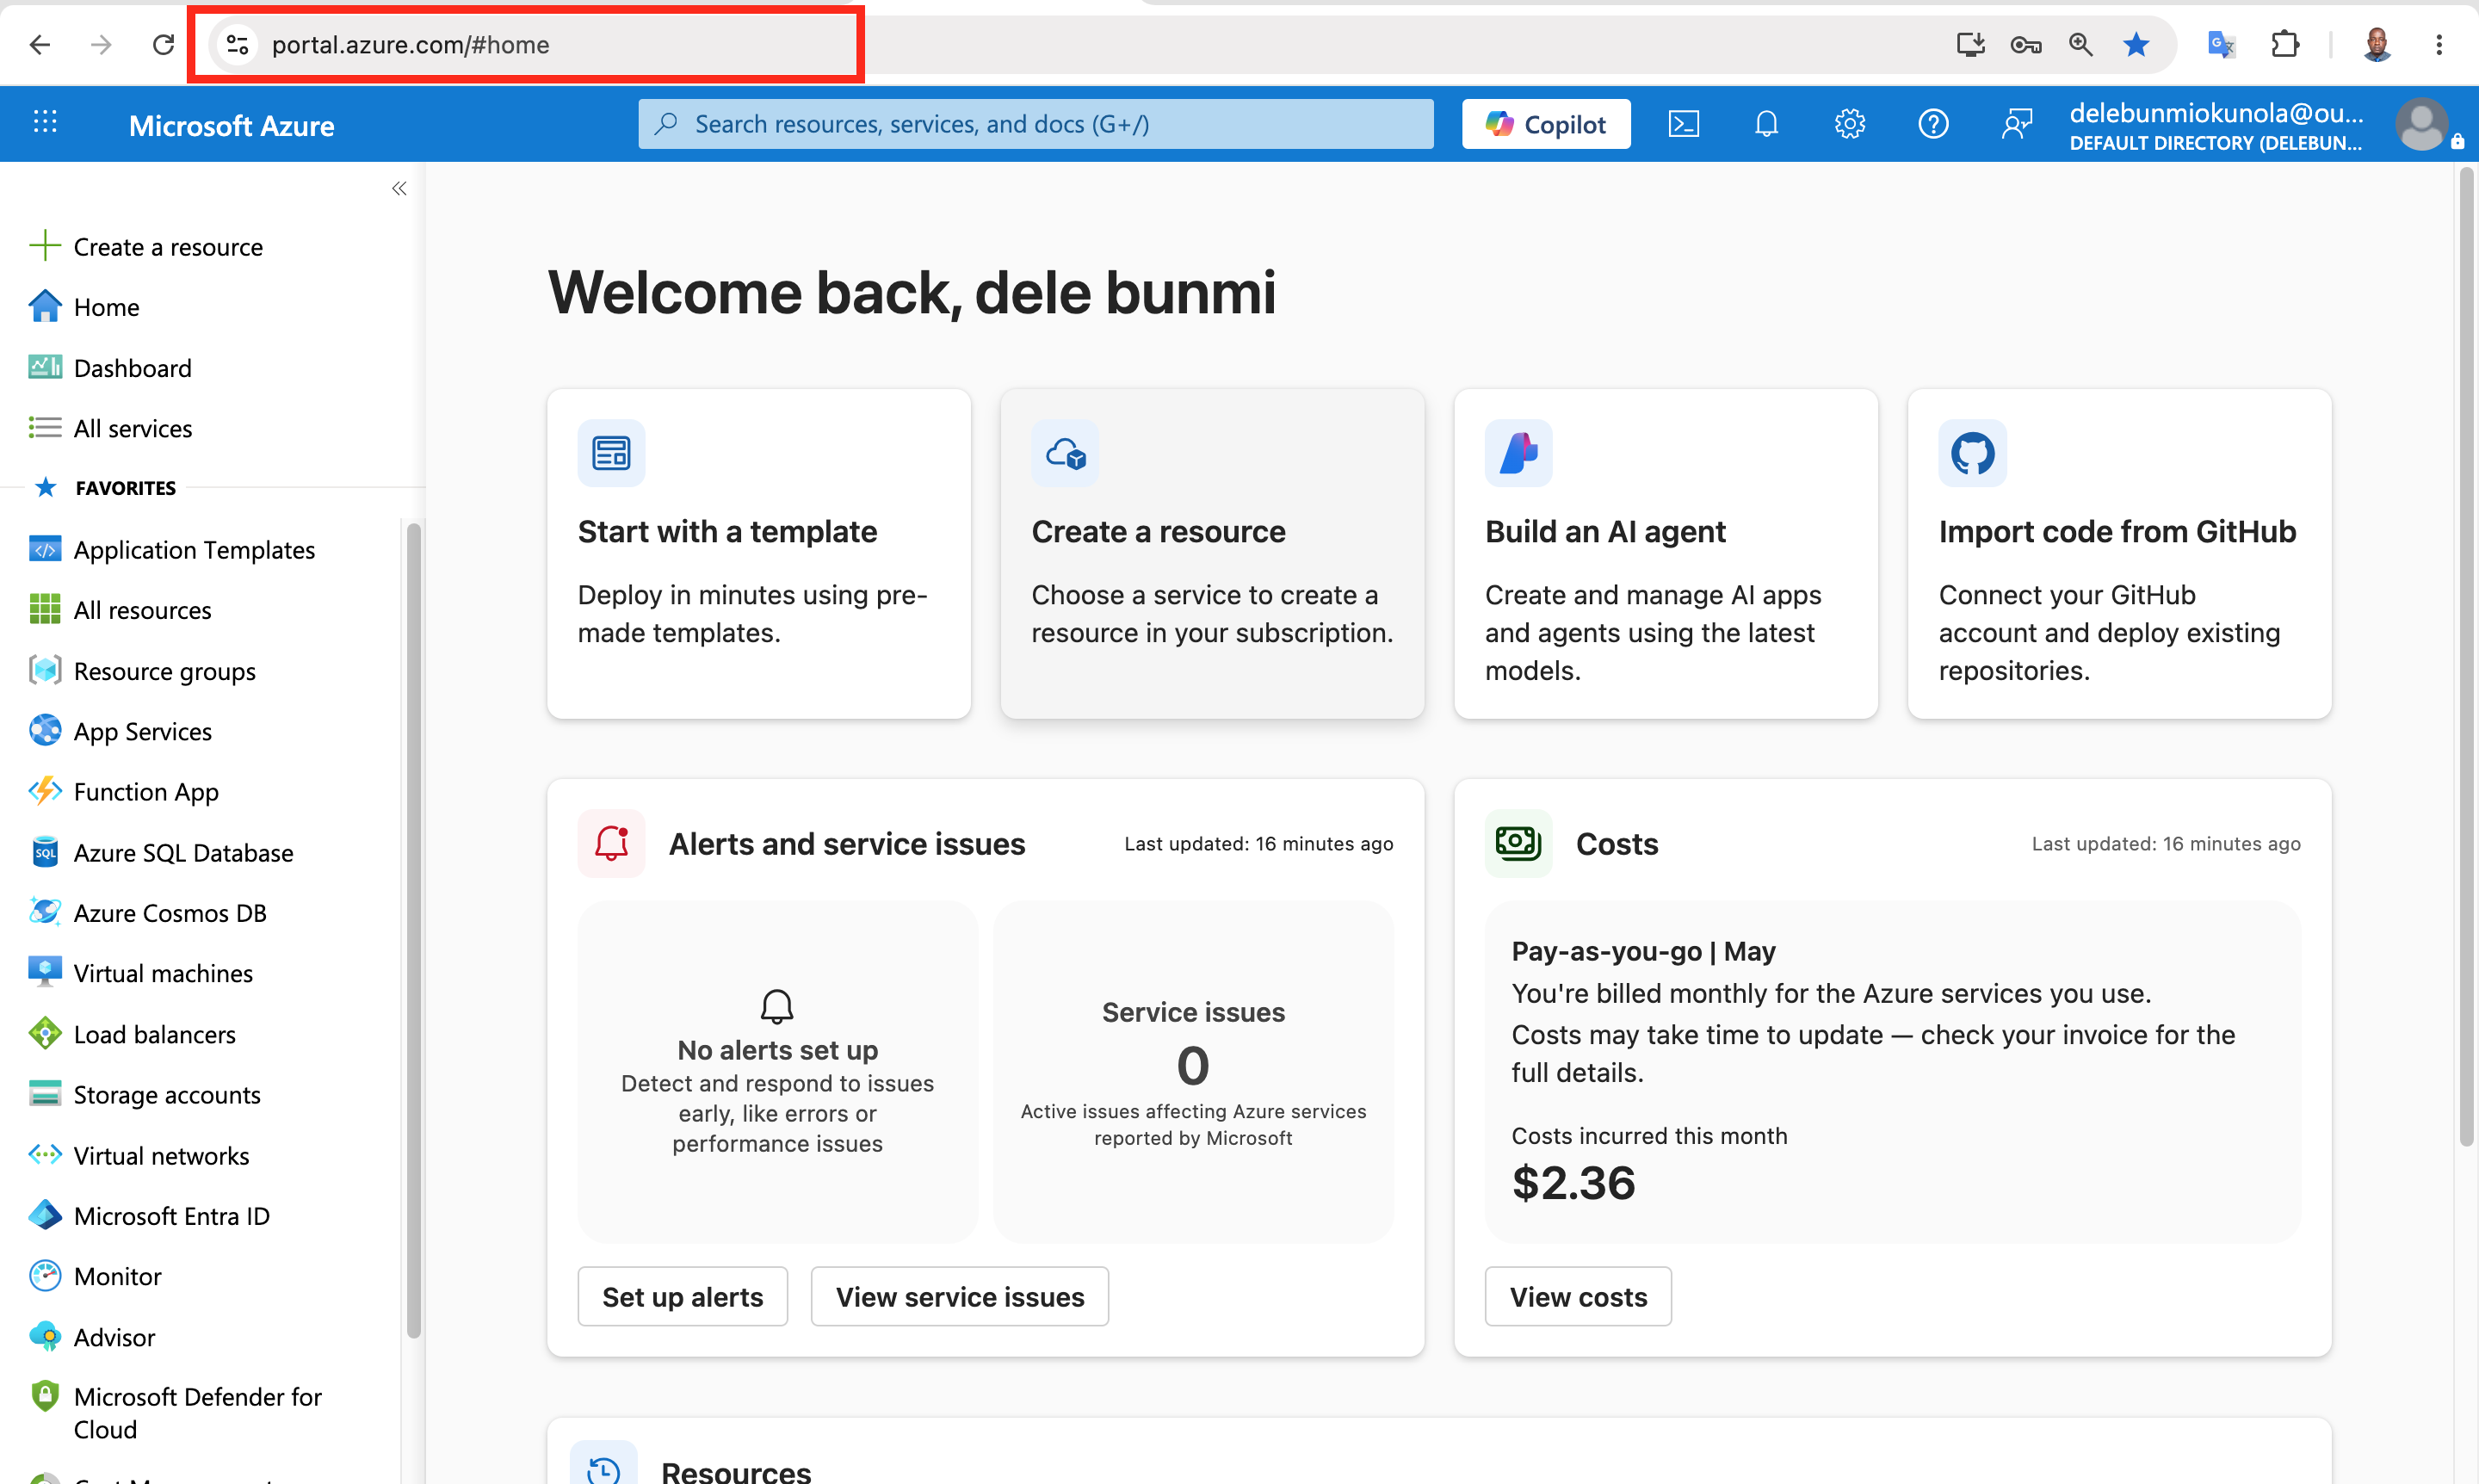
Task: Open Microsoft Defender for Cloud
Action: click(176, 1413)
